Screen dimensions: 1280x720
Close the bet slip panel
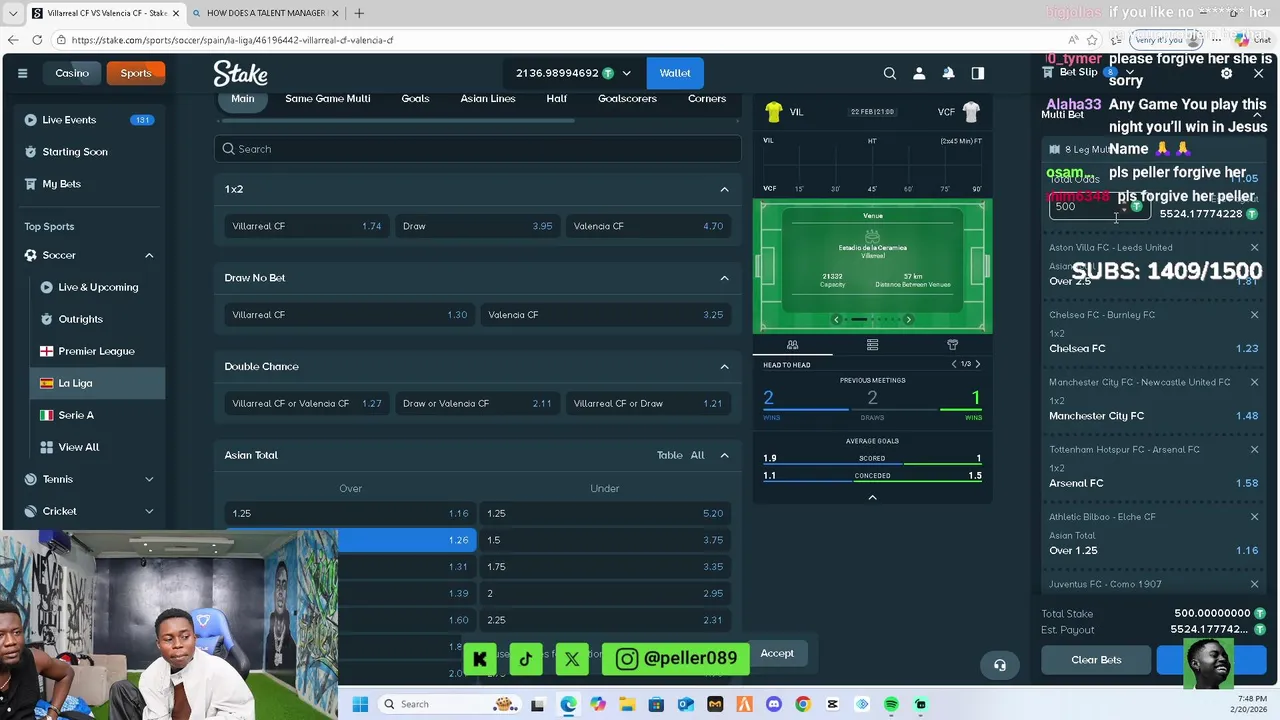[1259, 73]
